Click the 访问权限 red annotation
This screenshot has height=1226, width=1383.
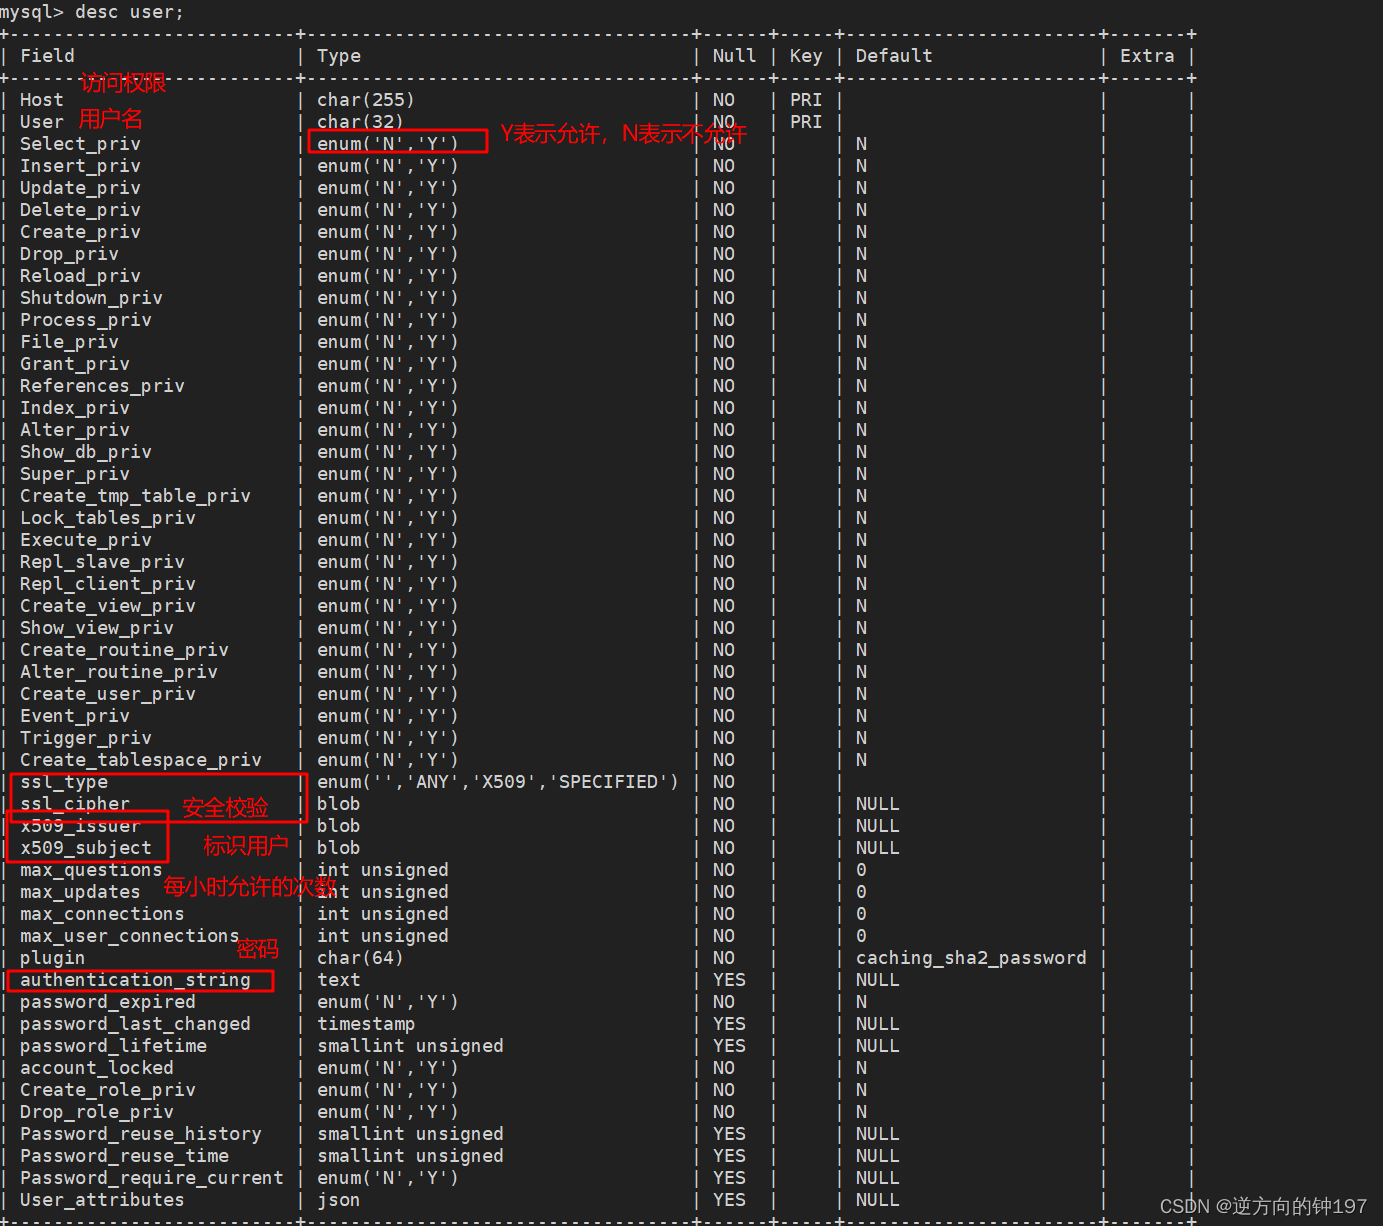click(x=122, y=83)
